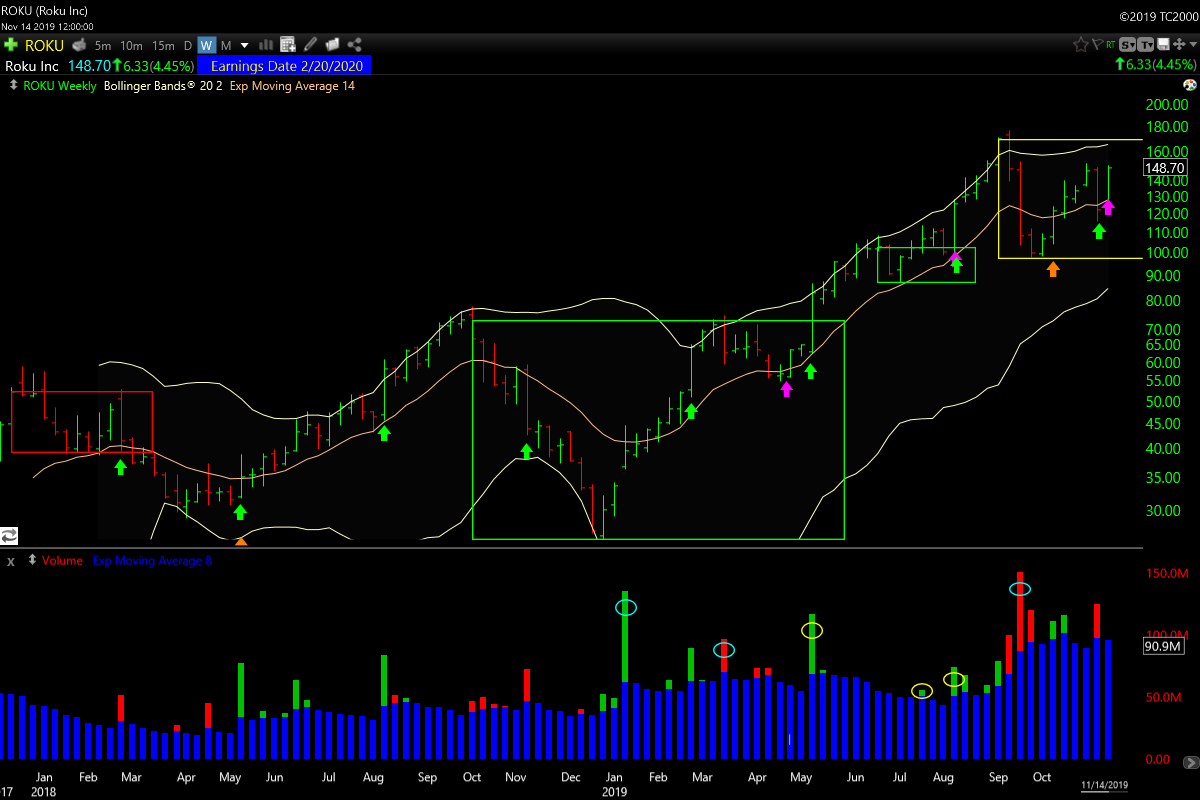Open the chart style bars icon

click(x=267, y=45)
